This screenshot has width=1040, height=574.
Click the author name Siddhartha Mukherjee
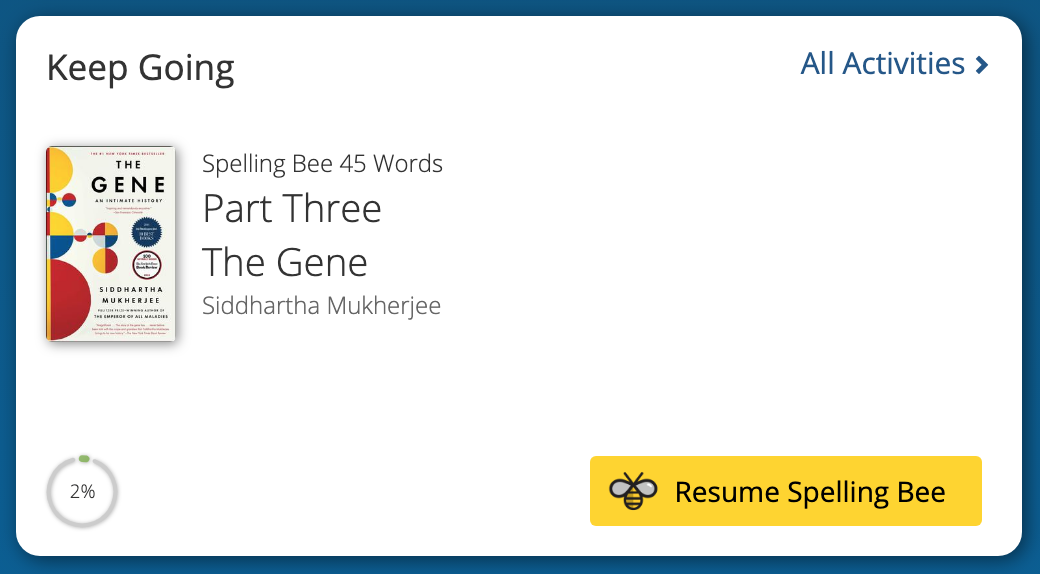(x=321, y=305)
